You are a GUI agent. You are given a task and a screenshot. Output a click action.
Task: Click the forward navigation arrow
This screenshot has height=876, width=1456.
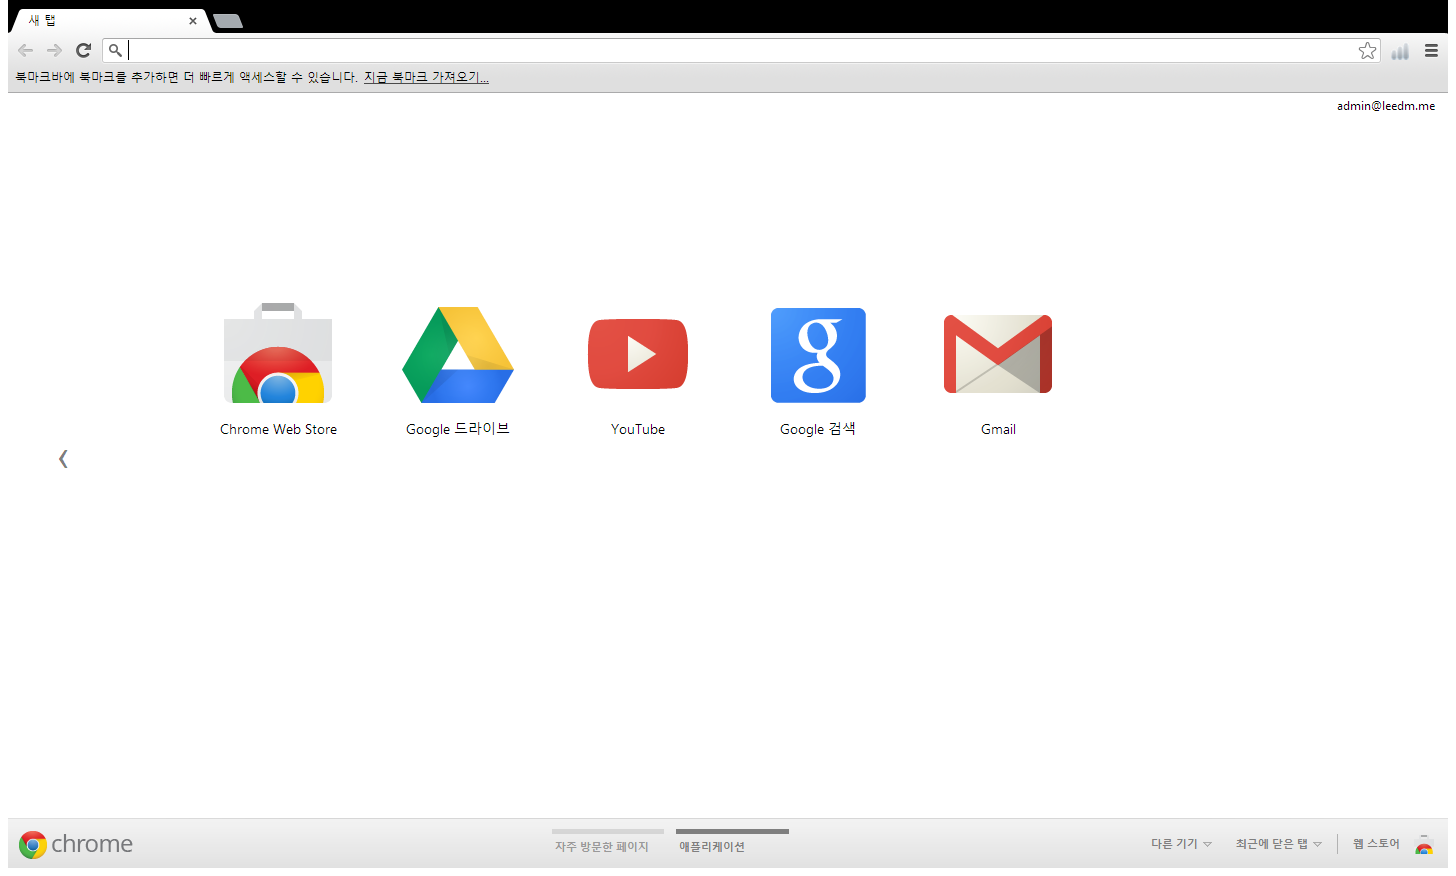pos(55,51)
